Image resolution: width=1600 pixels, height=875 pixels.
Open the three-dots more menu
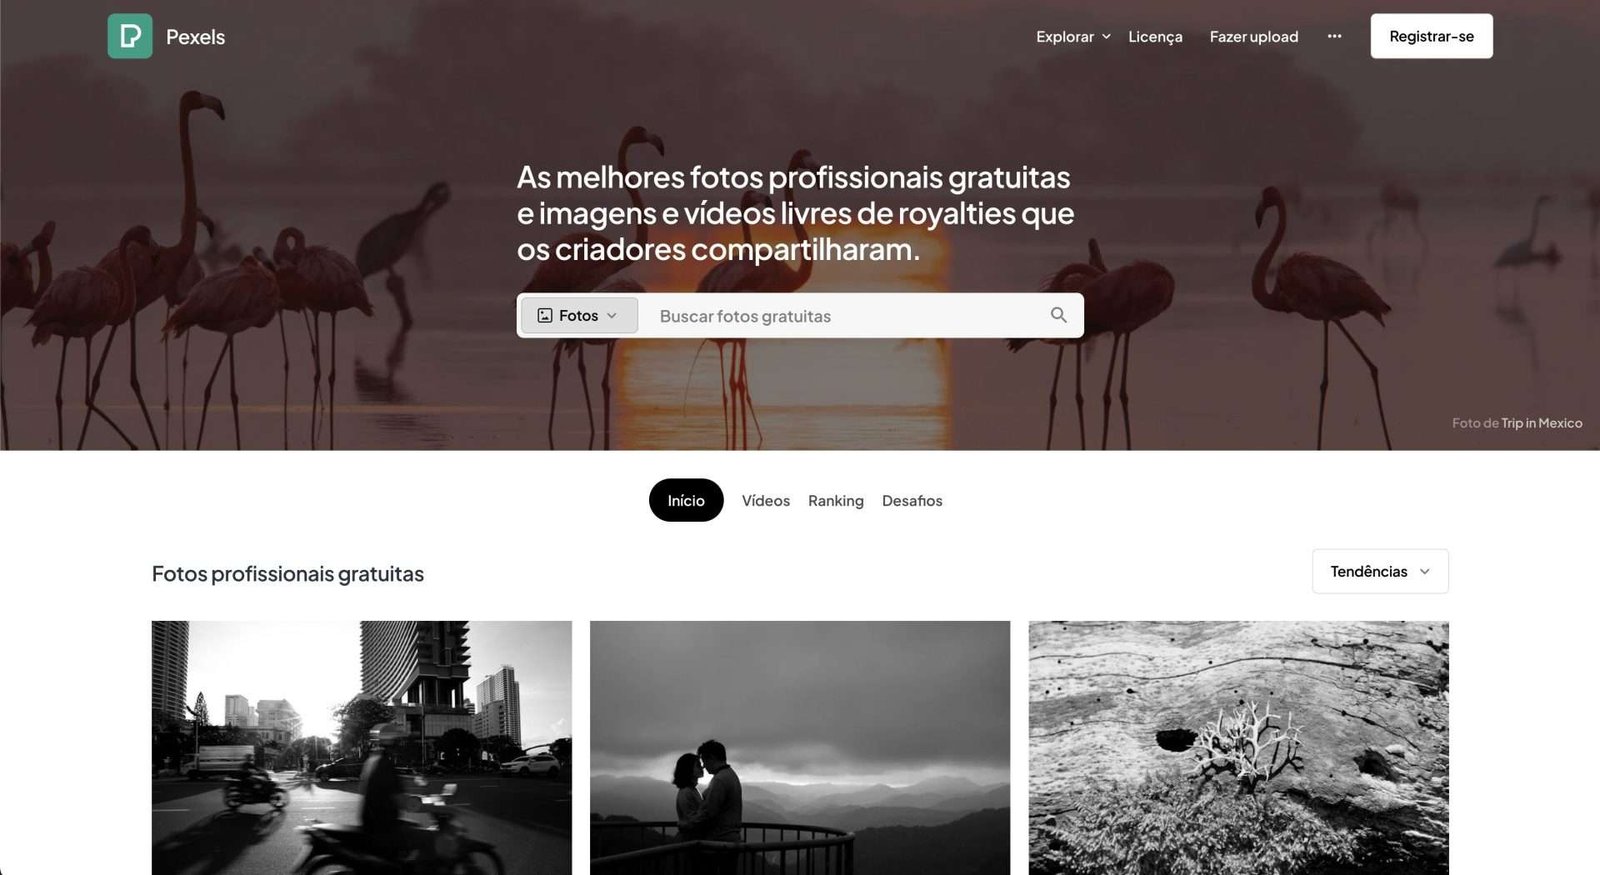1334,36
